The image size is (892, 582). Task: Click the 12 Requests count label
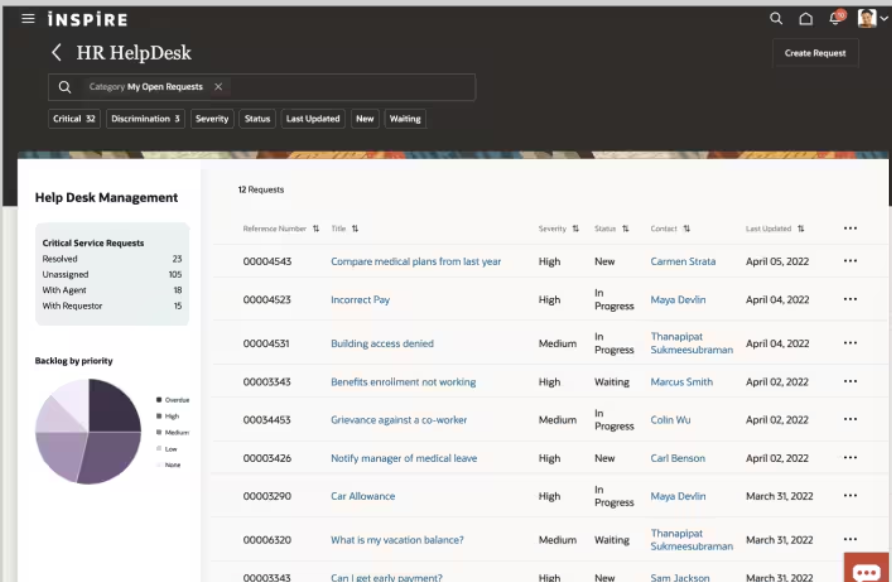tap(261, 189)
